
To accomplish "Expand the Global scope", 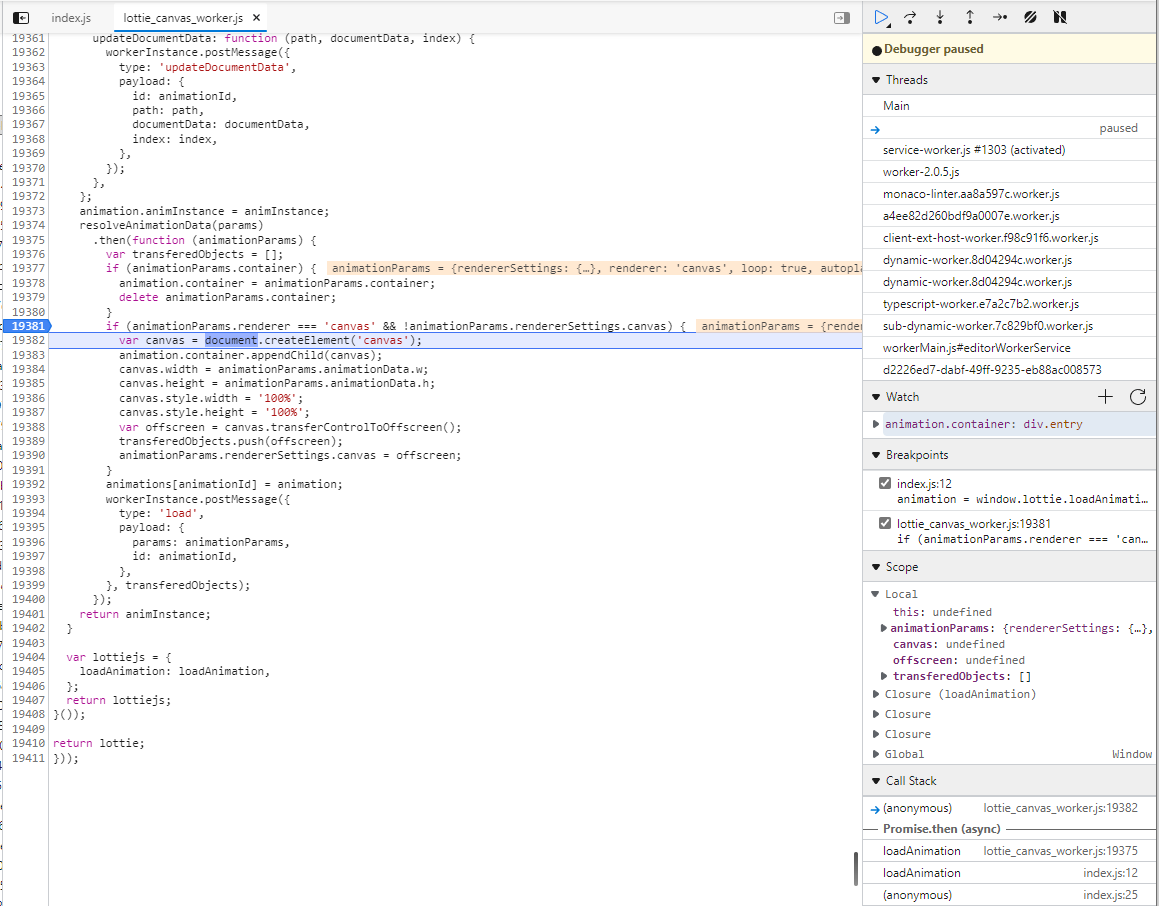I will point(876,754).
